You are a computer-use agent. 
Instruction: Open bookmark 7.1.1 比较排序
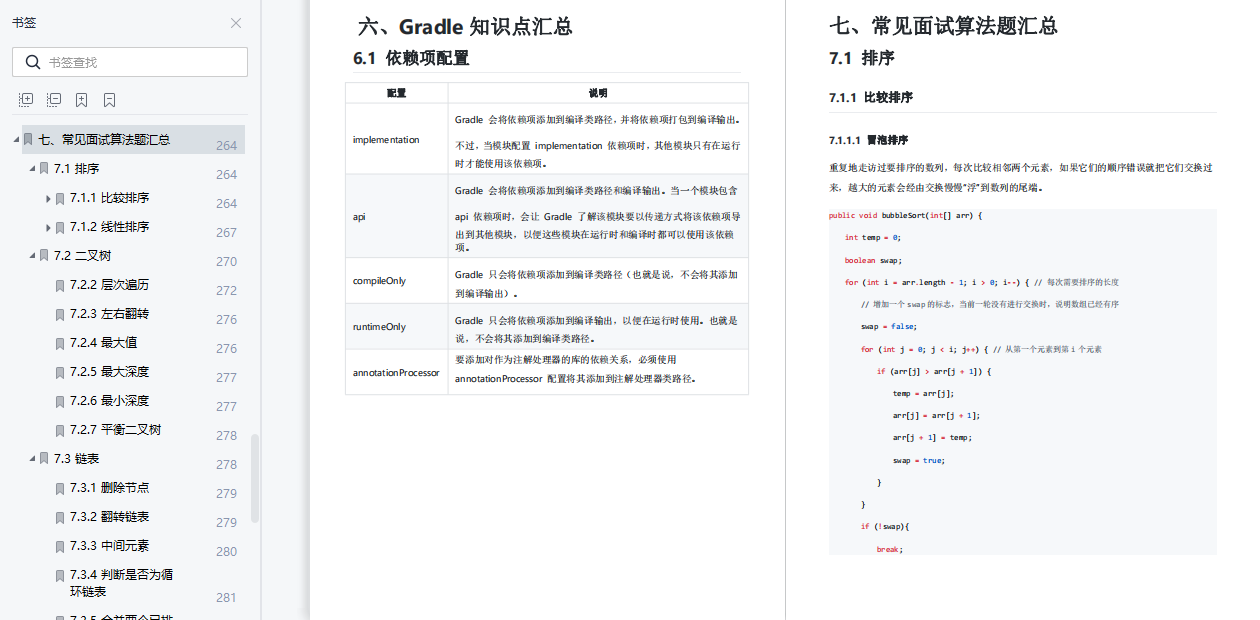coord(110,198)
